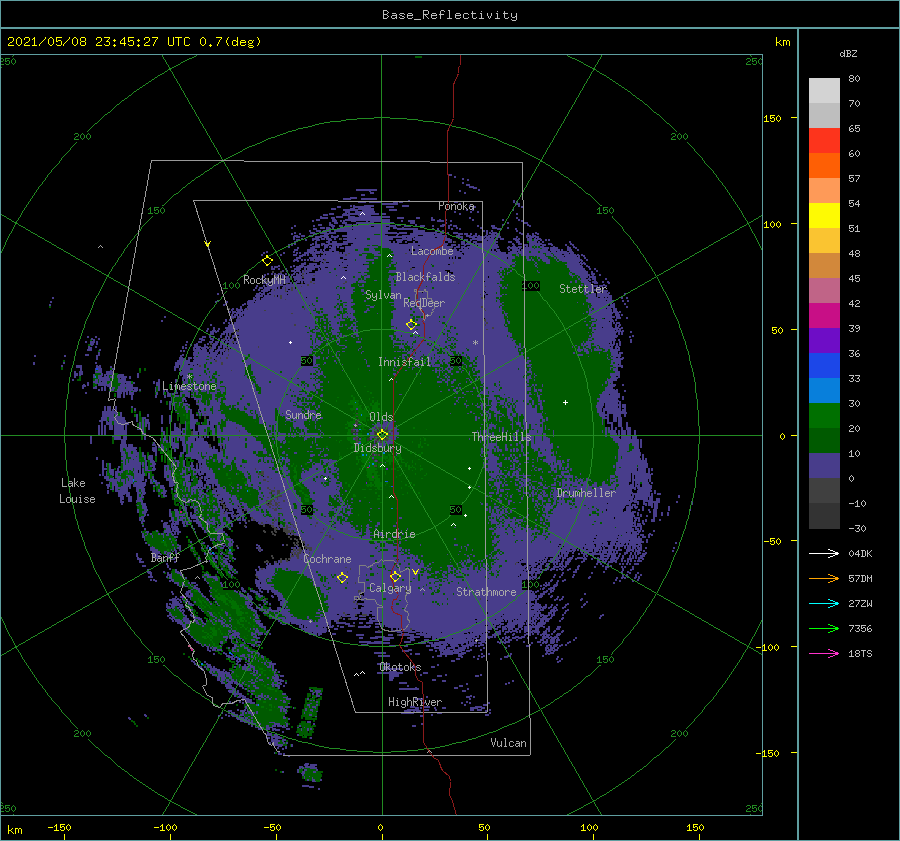Screen dimensions: 900x841
Task: Select the RockyMH label
Action: [x=264, y=280]
